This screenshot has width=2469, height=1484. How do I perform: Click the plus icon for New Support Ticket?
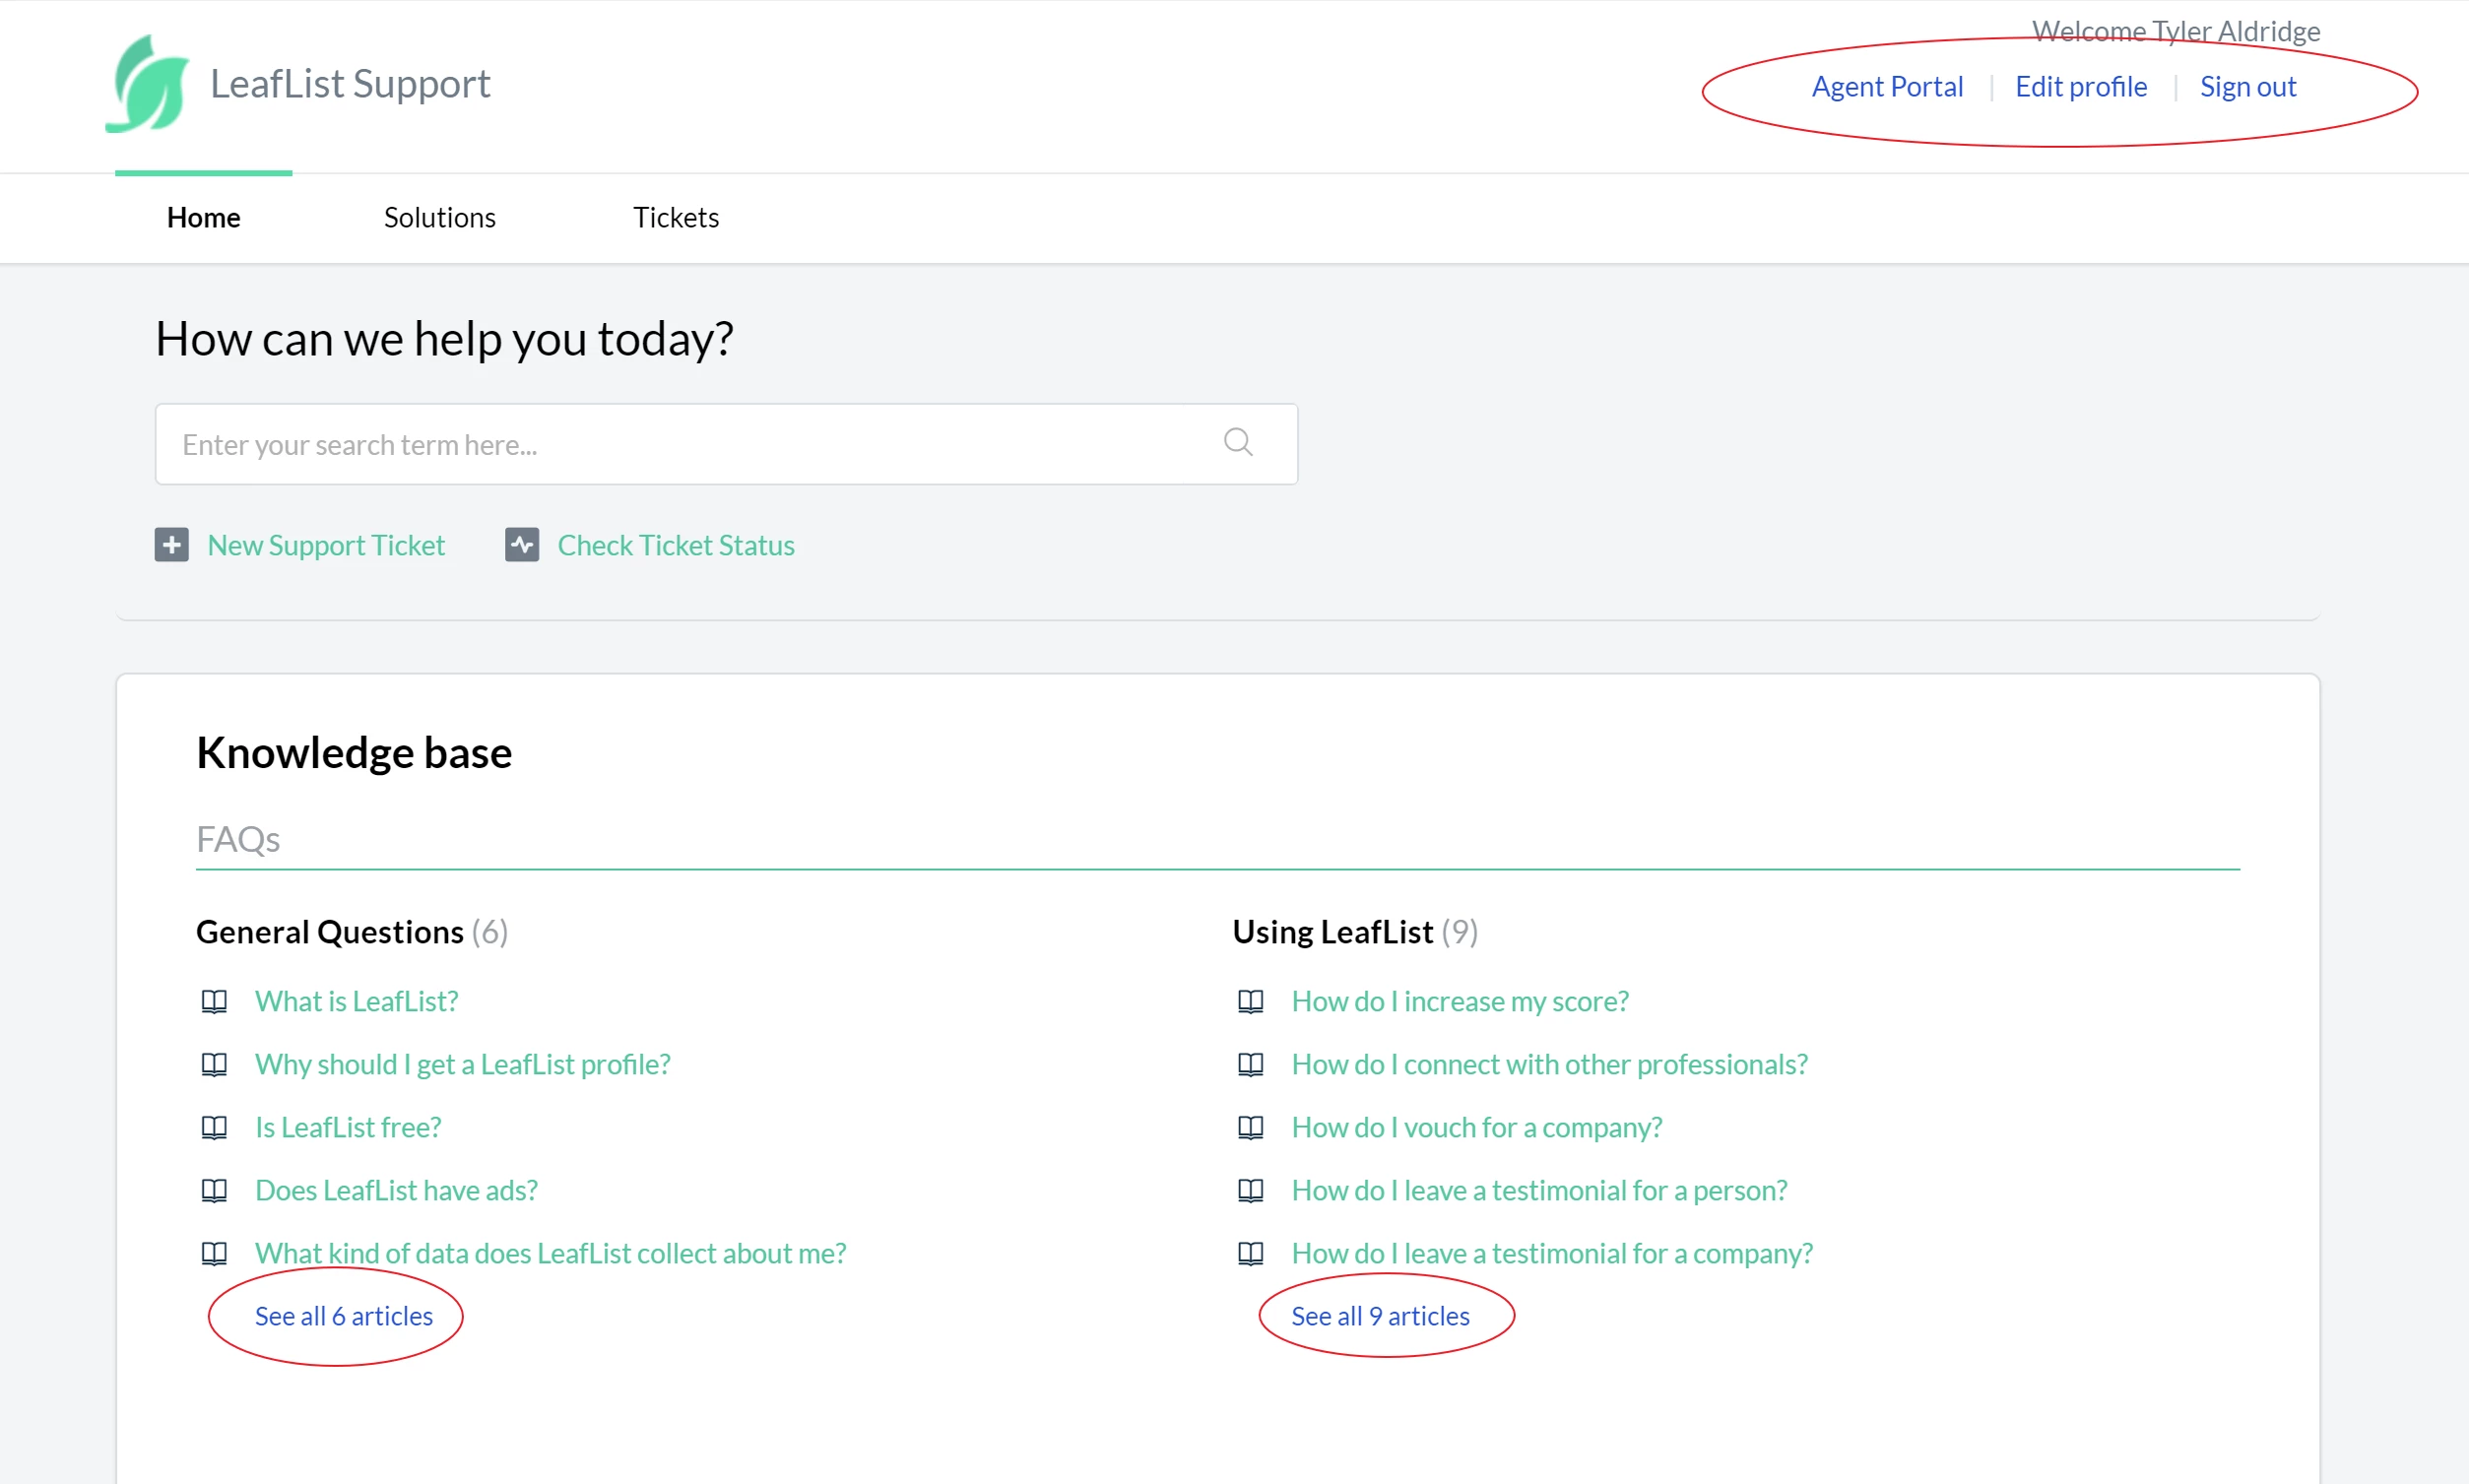click(x=172, y=545)
